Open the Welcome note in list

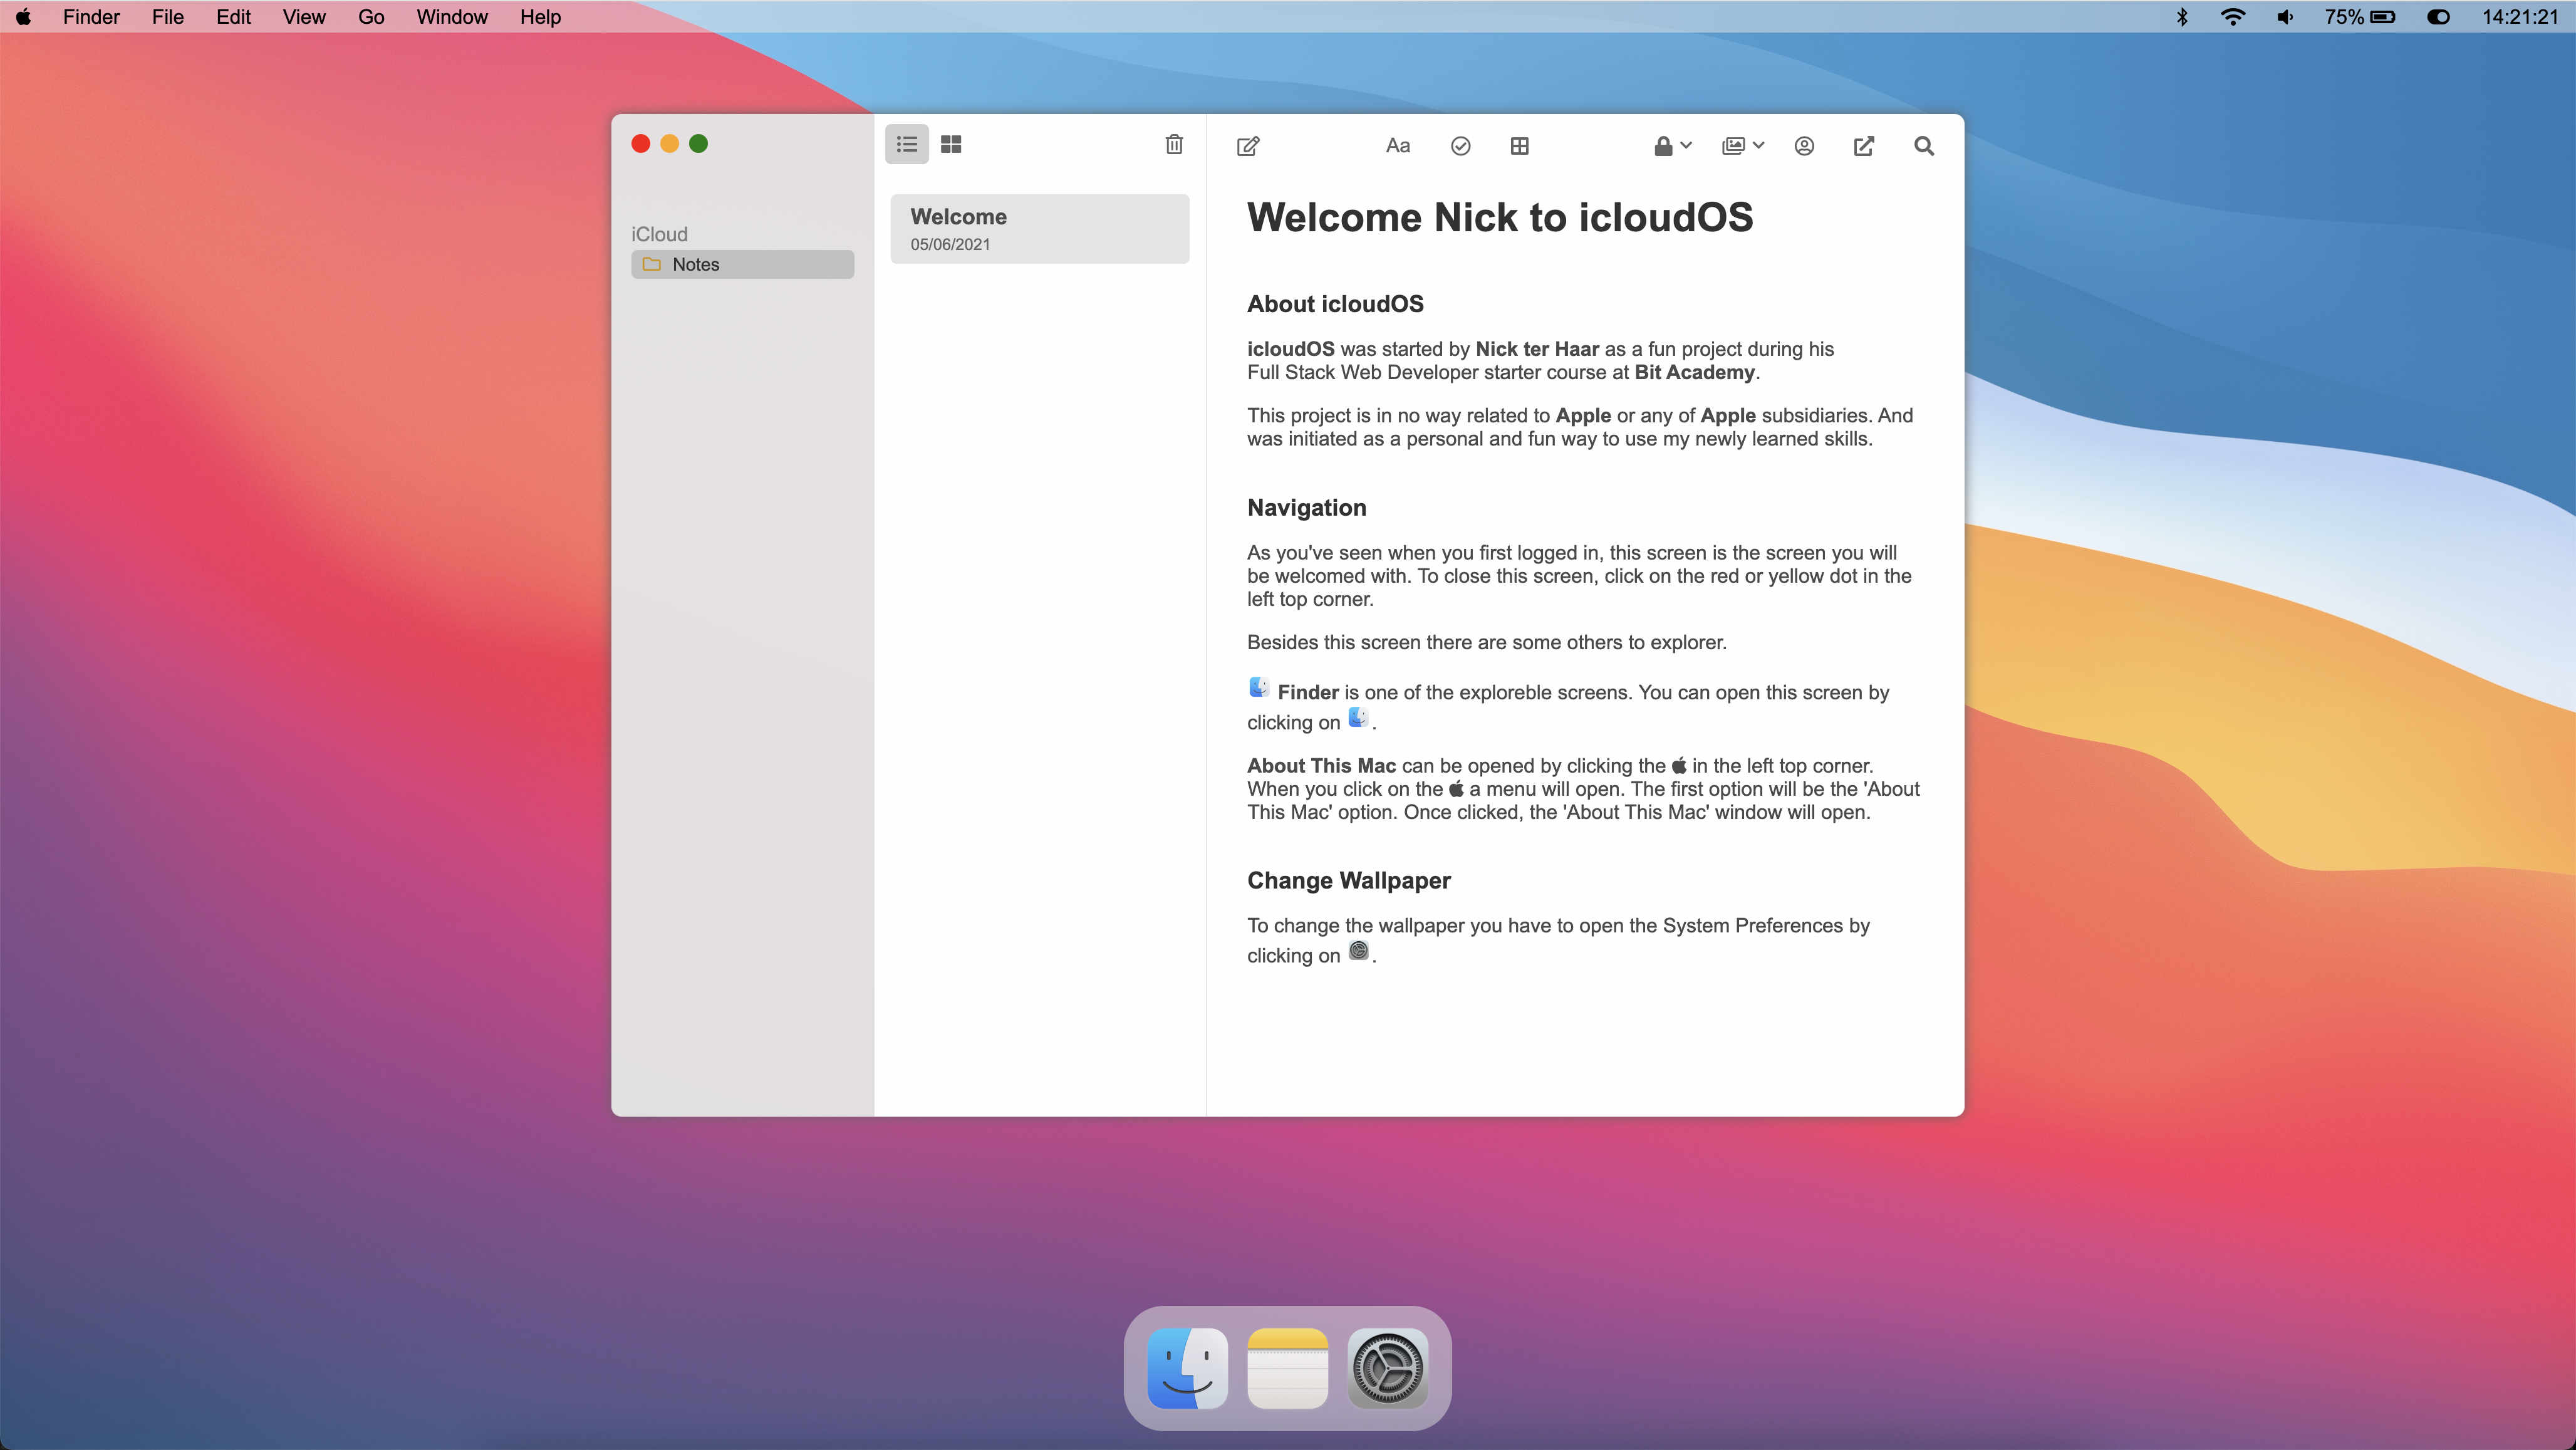[1039, 229]
